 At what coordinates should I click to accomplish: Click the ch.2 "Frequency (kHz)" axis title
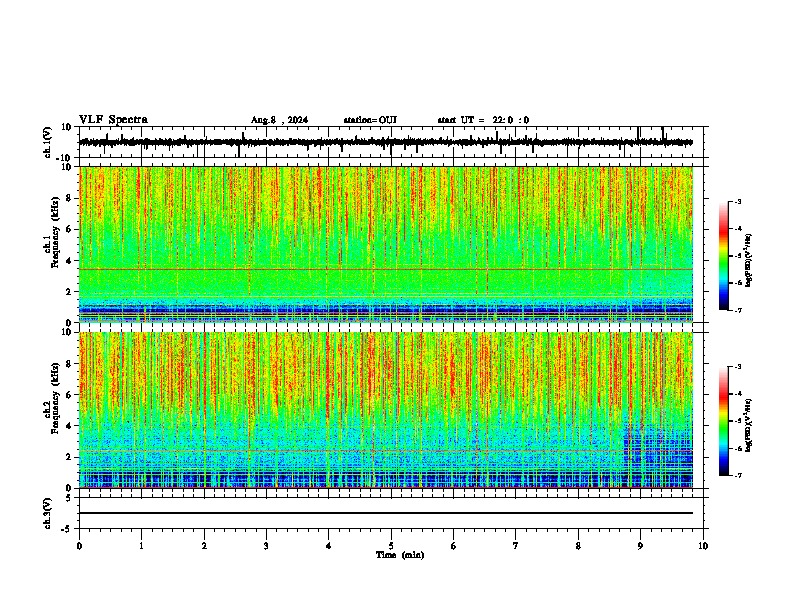pos(55,398)
